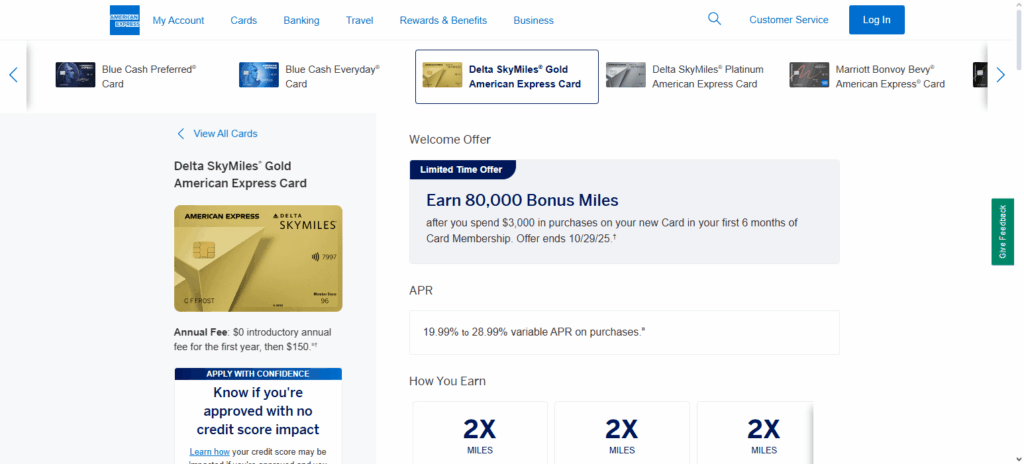Open the Customer Service link

tap(788, 20)
